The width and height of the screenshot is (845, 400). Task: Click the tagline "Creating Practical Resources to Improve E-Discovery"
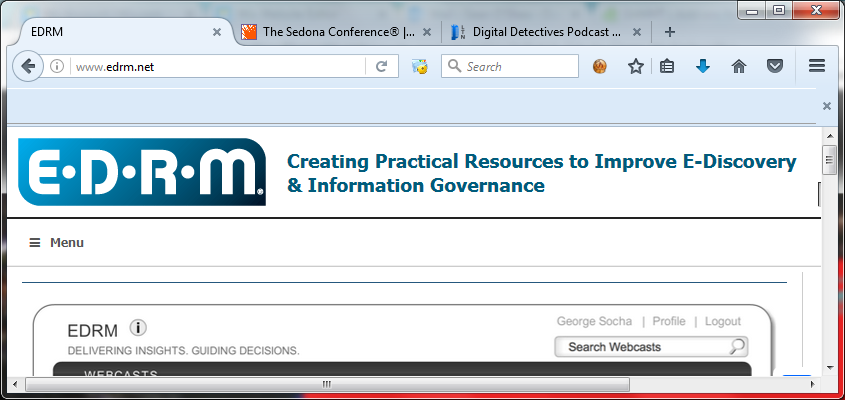[x=542, y=161]
